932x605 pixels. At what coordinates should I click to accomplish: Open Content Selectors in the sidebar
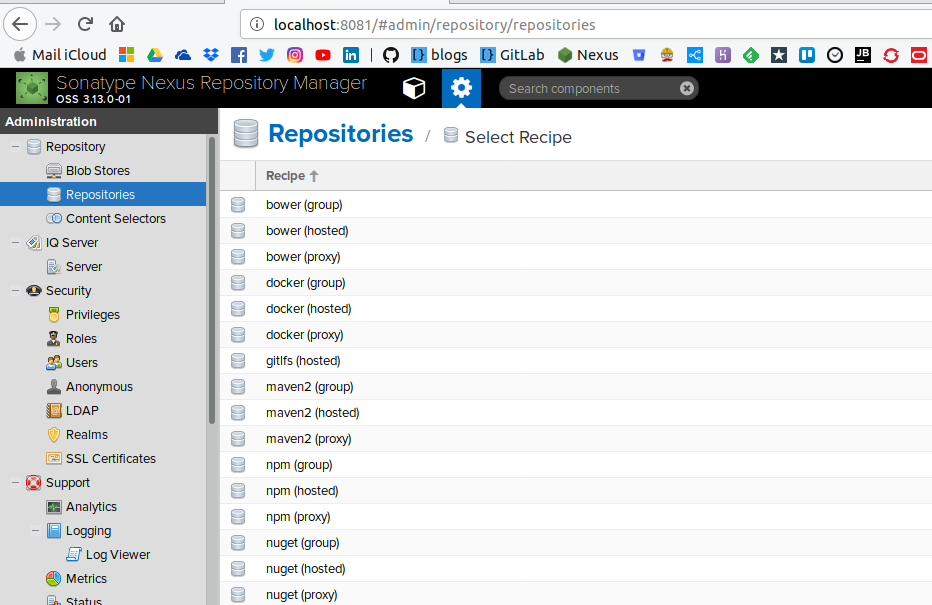point(103,219)
